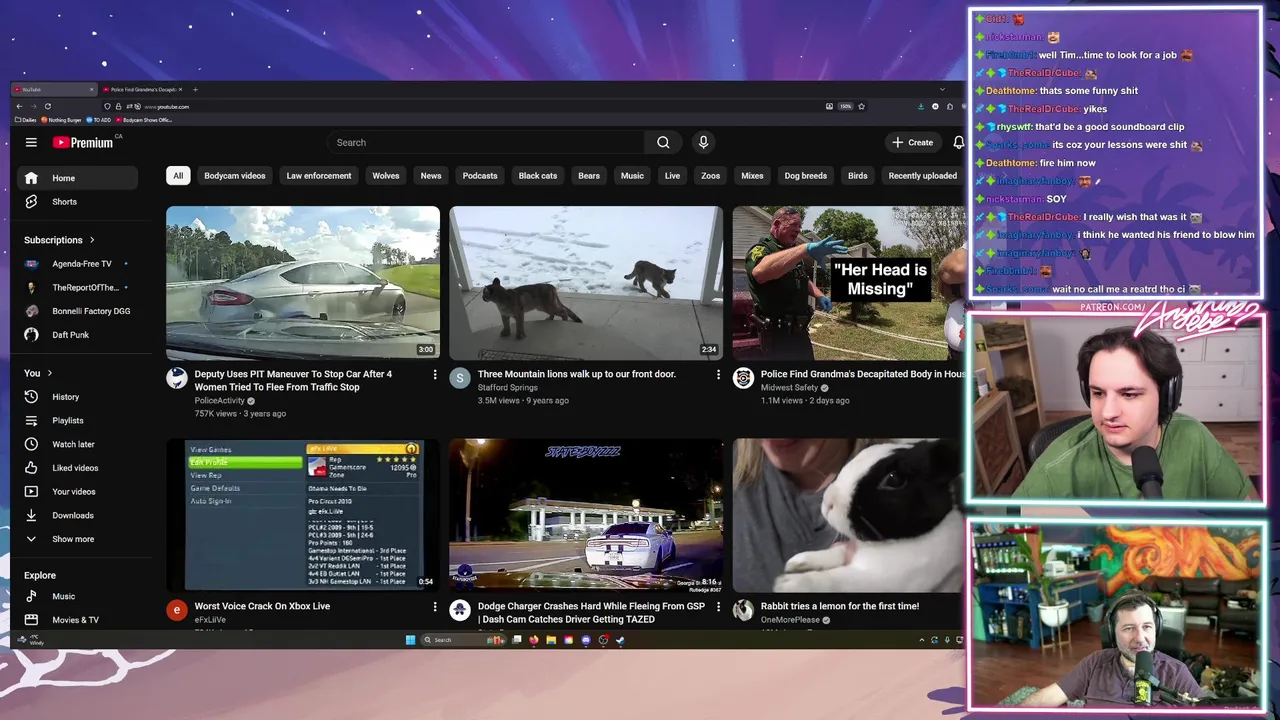The image size is (1280, 720).
Task: Select the Live chip
Action: click(672, 176)
